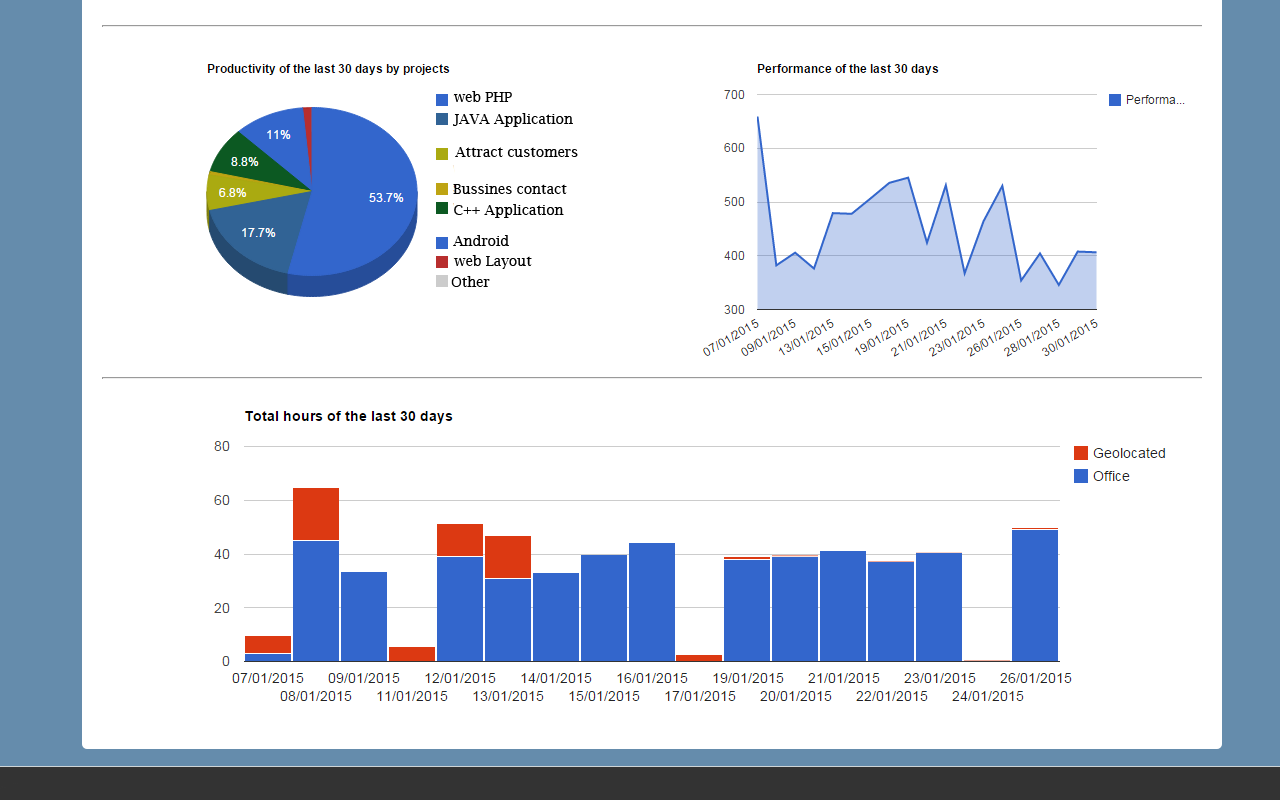
Task: Click the 30/01/2015 label on the line chart axis
Action: tap(1070, 340)
